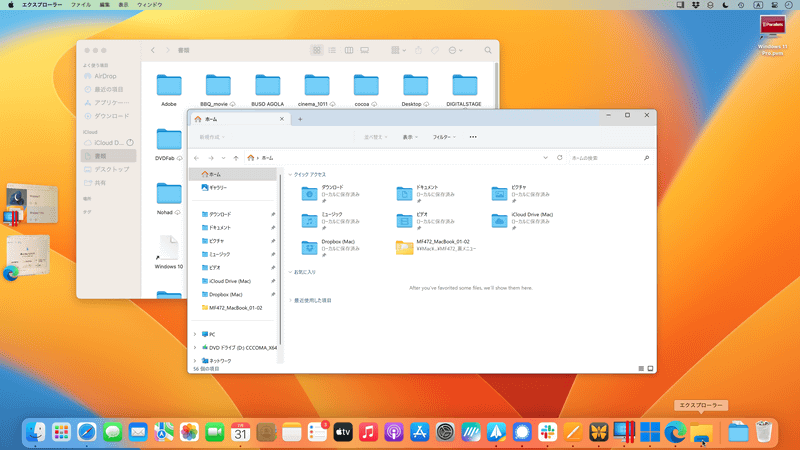Switch Explorer to large thumbnails view icon
Image resolution: width=800 pixels, height=450 pixels.
coord(651,368)
